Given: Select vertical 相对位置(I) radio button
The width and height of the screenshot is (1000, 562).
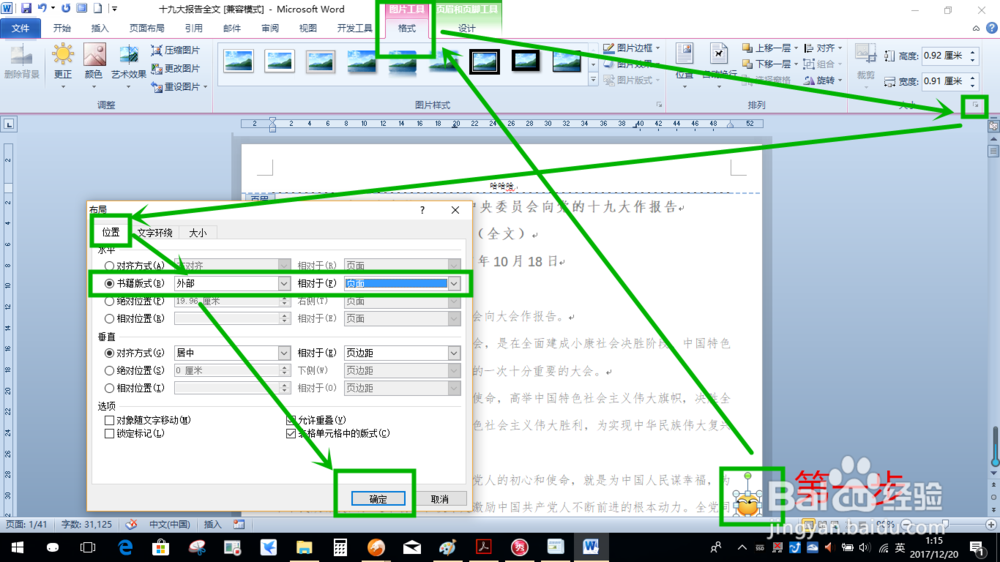Looking at the screenshot, I should pos(109,388).
